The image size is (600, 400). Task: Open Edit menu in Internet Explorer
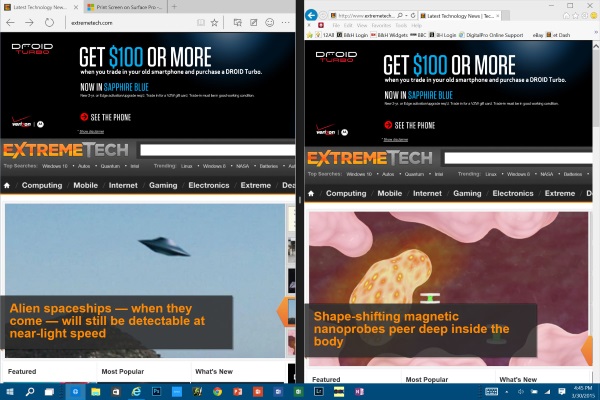click(x=348, y=25)
